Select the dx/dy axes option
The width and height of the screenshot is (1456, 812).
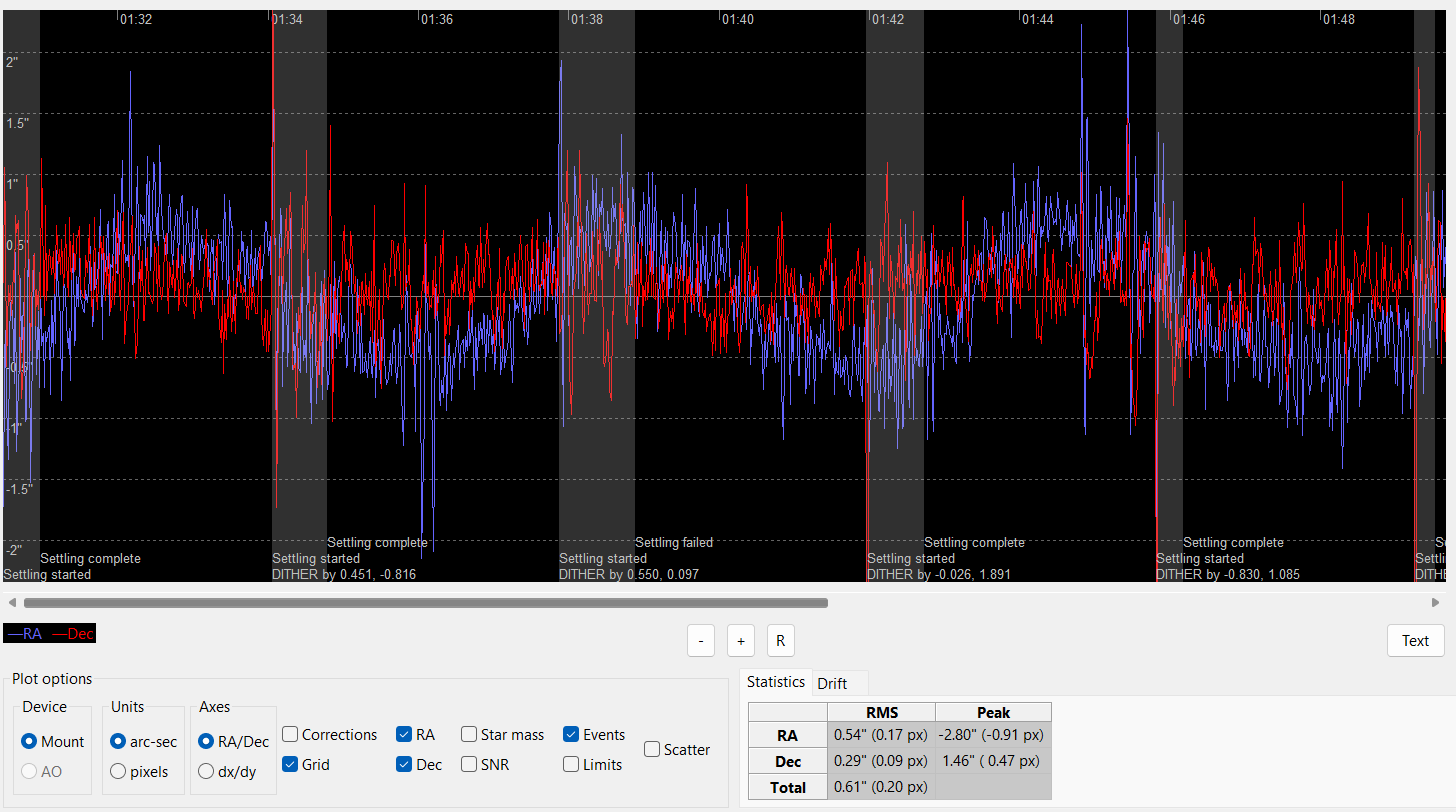206,772
